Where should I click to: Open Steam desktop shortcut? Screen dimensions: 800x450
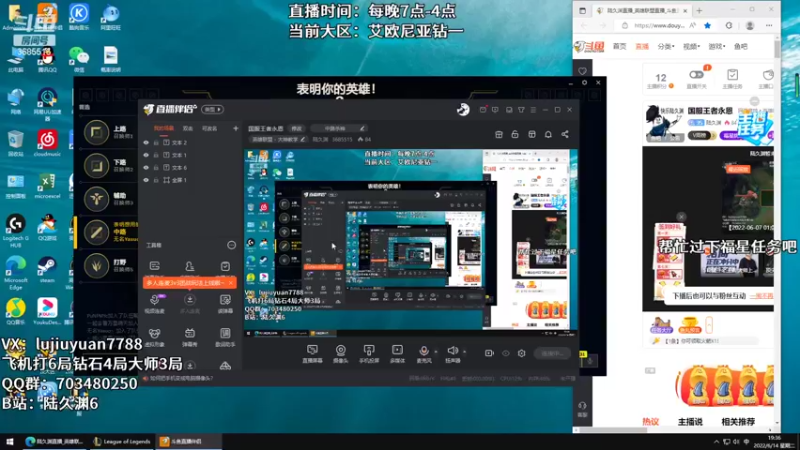point(47,269)
